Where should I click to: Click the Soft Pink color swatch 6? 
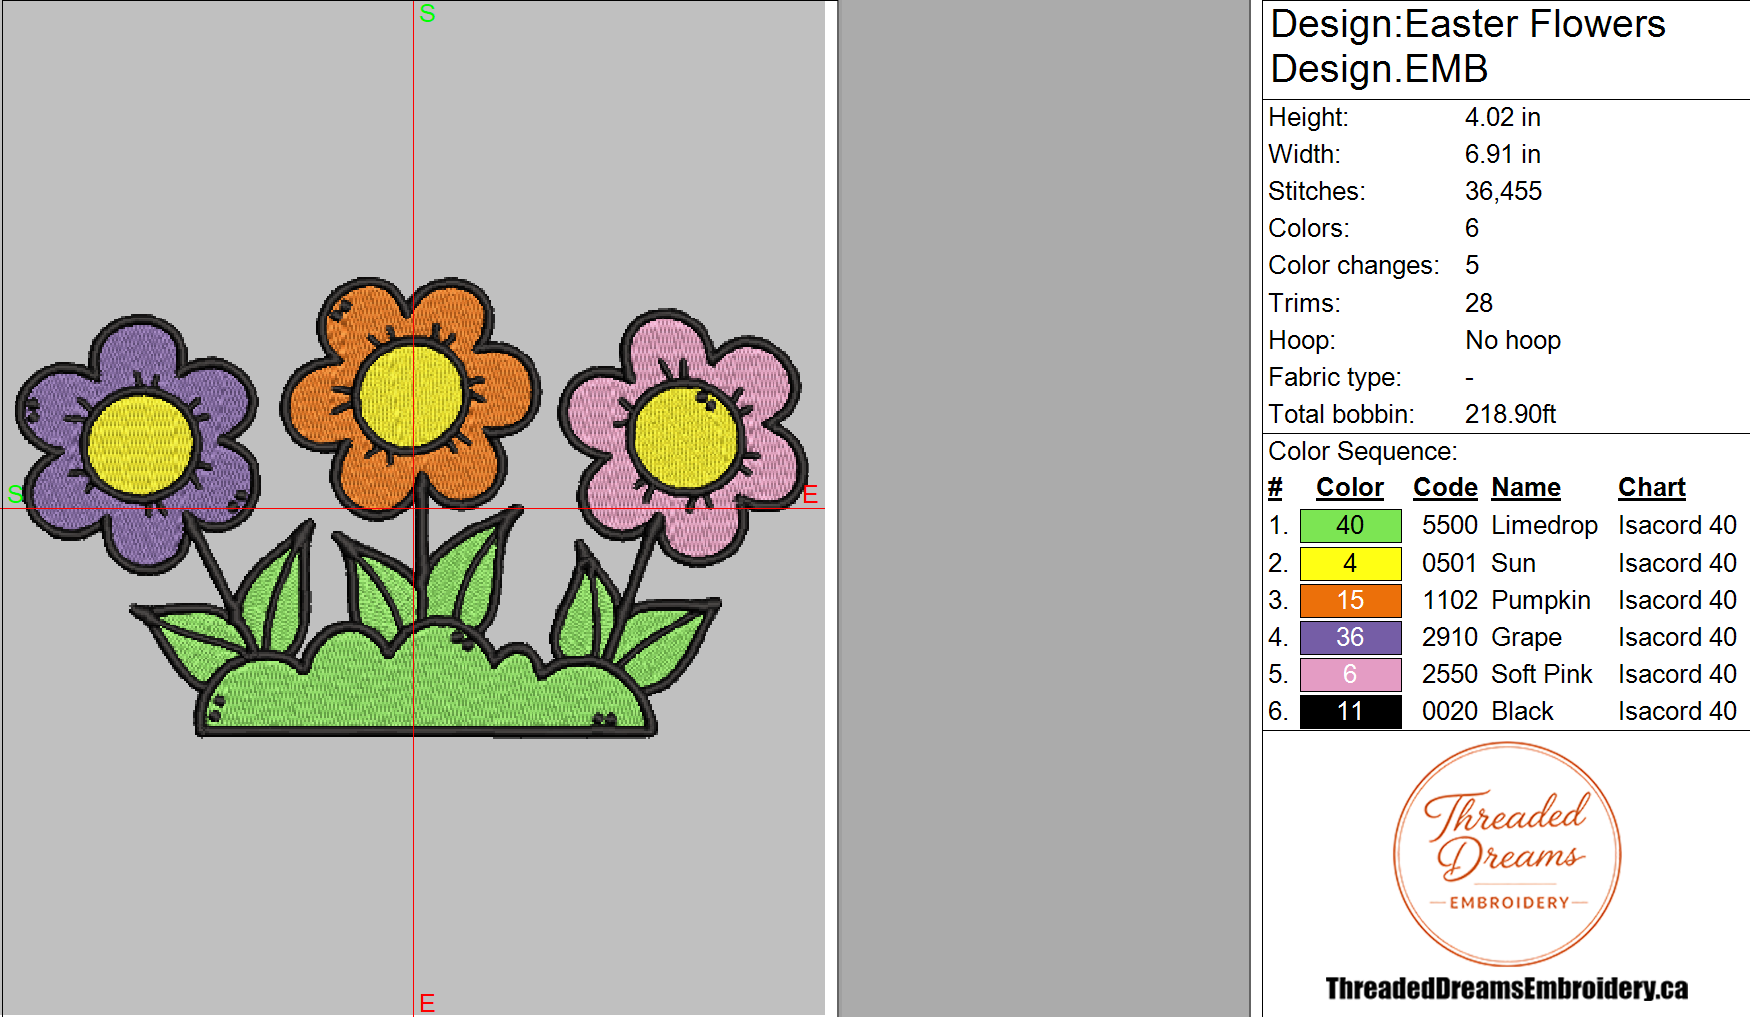[x=1350, y=675]
